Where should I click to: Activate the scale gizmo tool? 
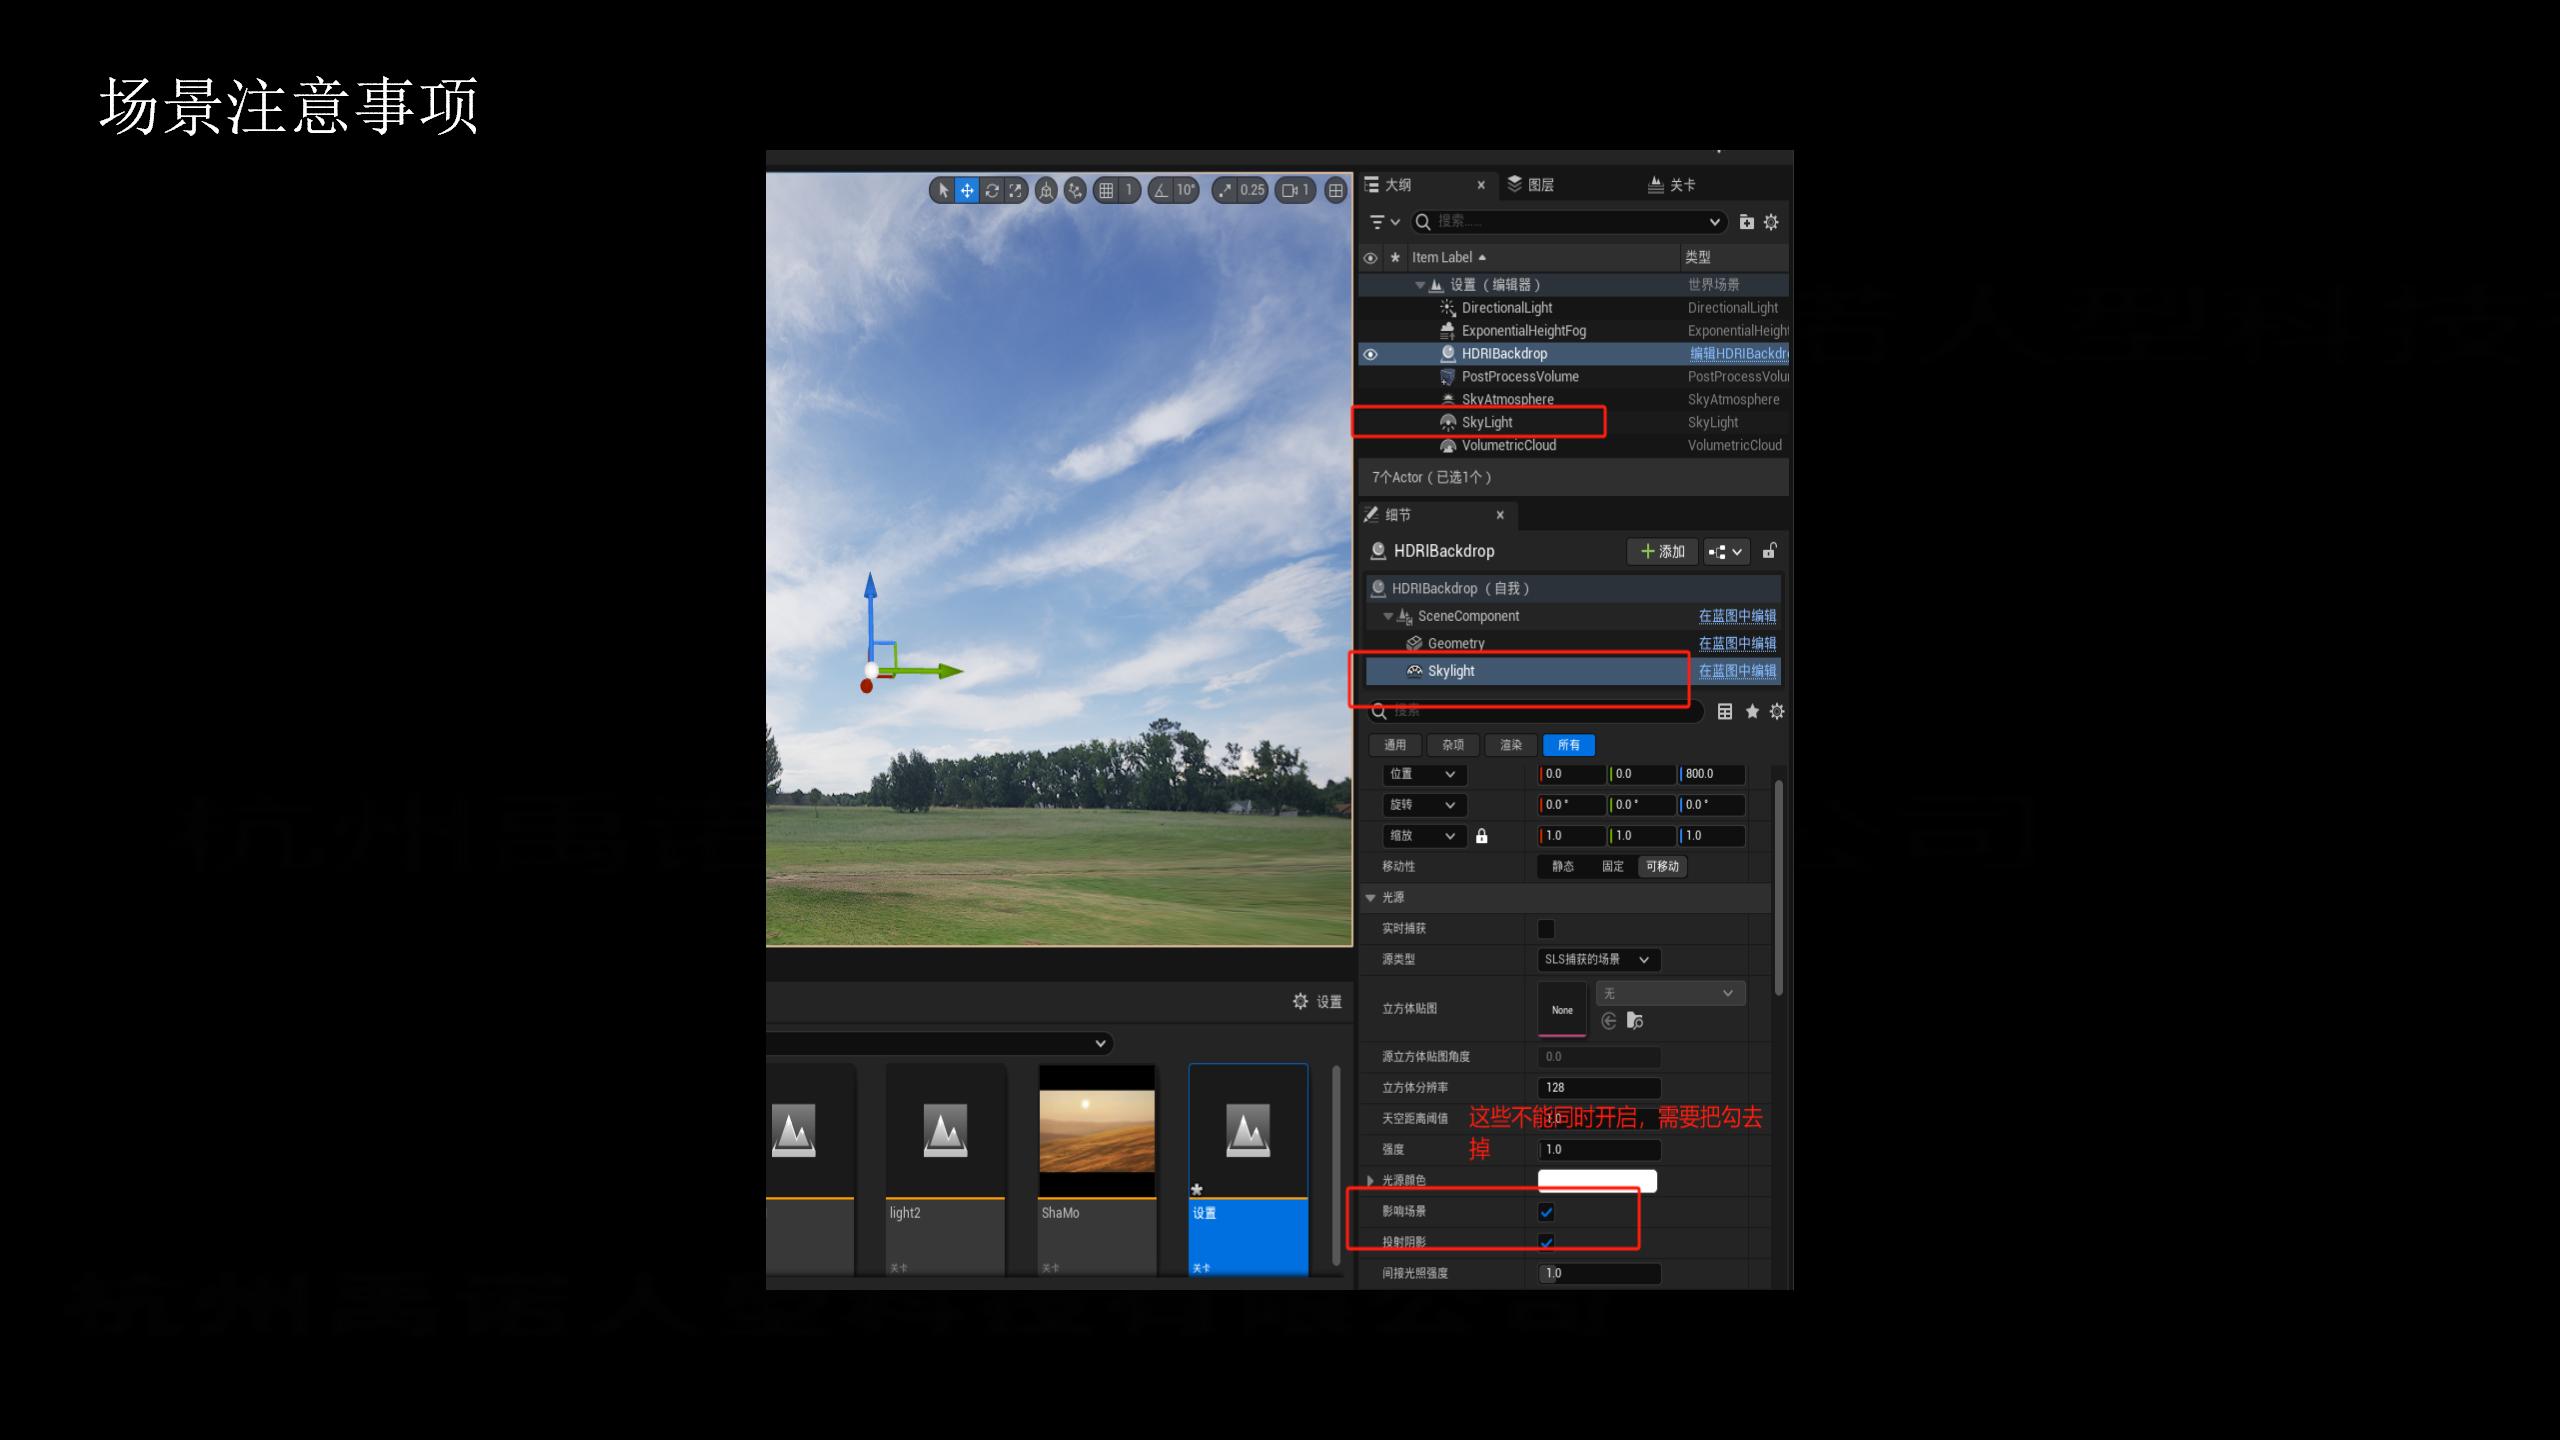(1015, 190)
